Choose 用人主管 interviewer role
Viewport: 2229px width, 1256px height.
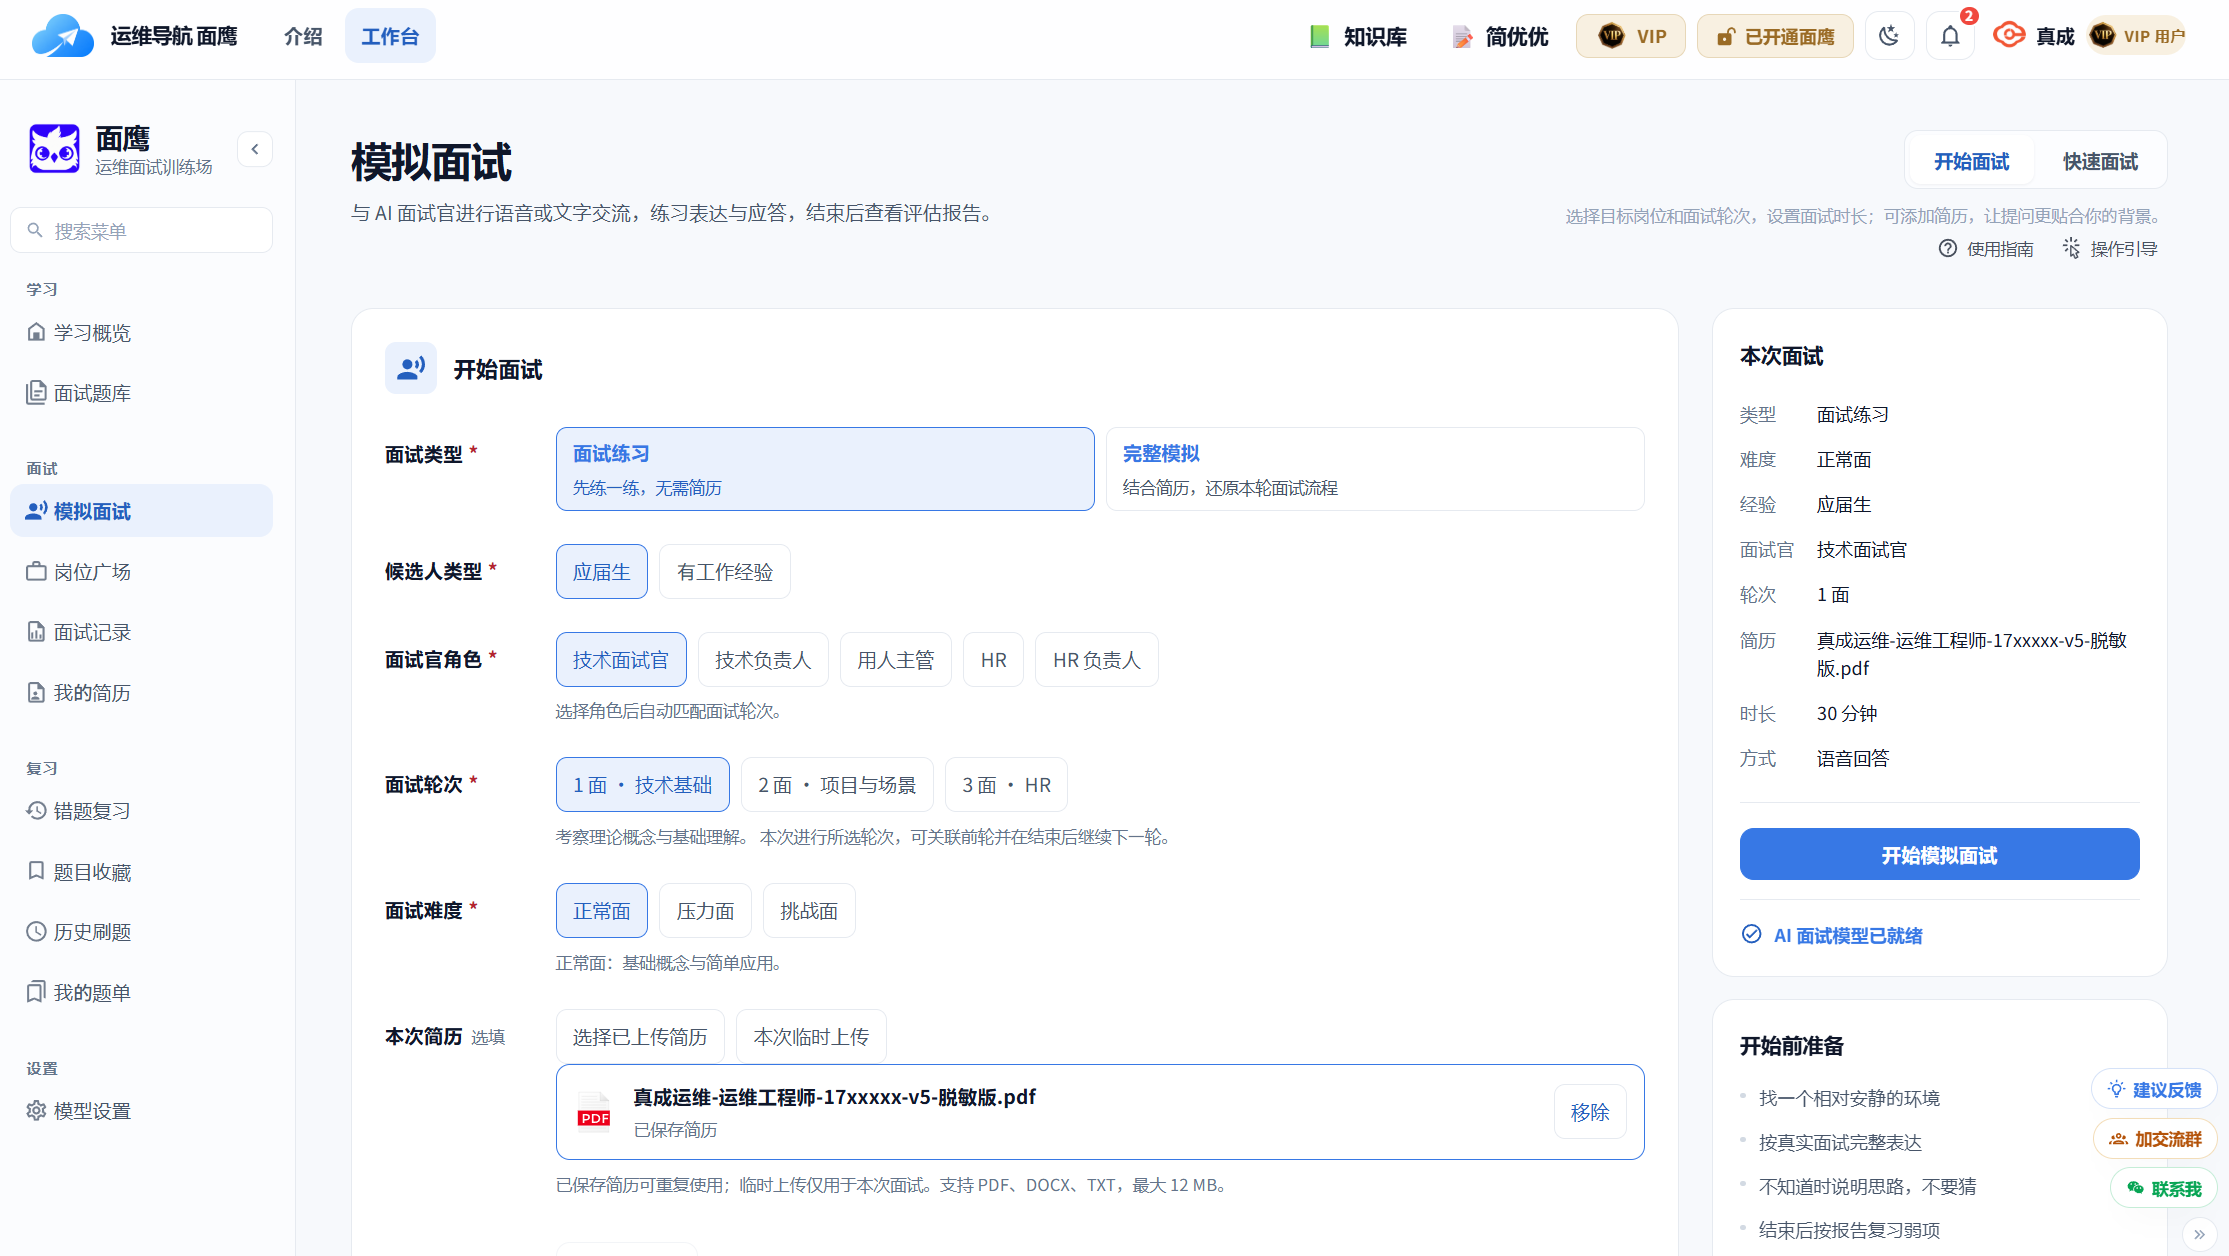click(x=895, y=660)
